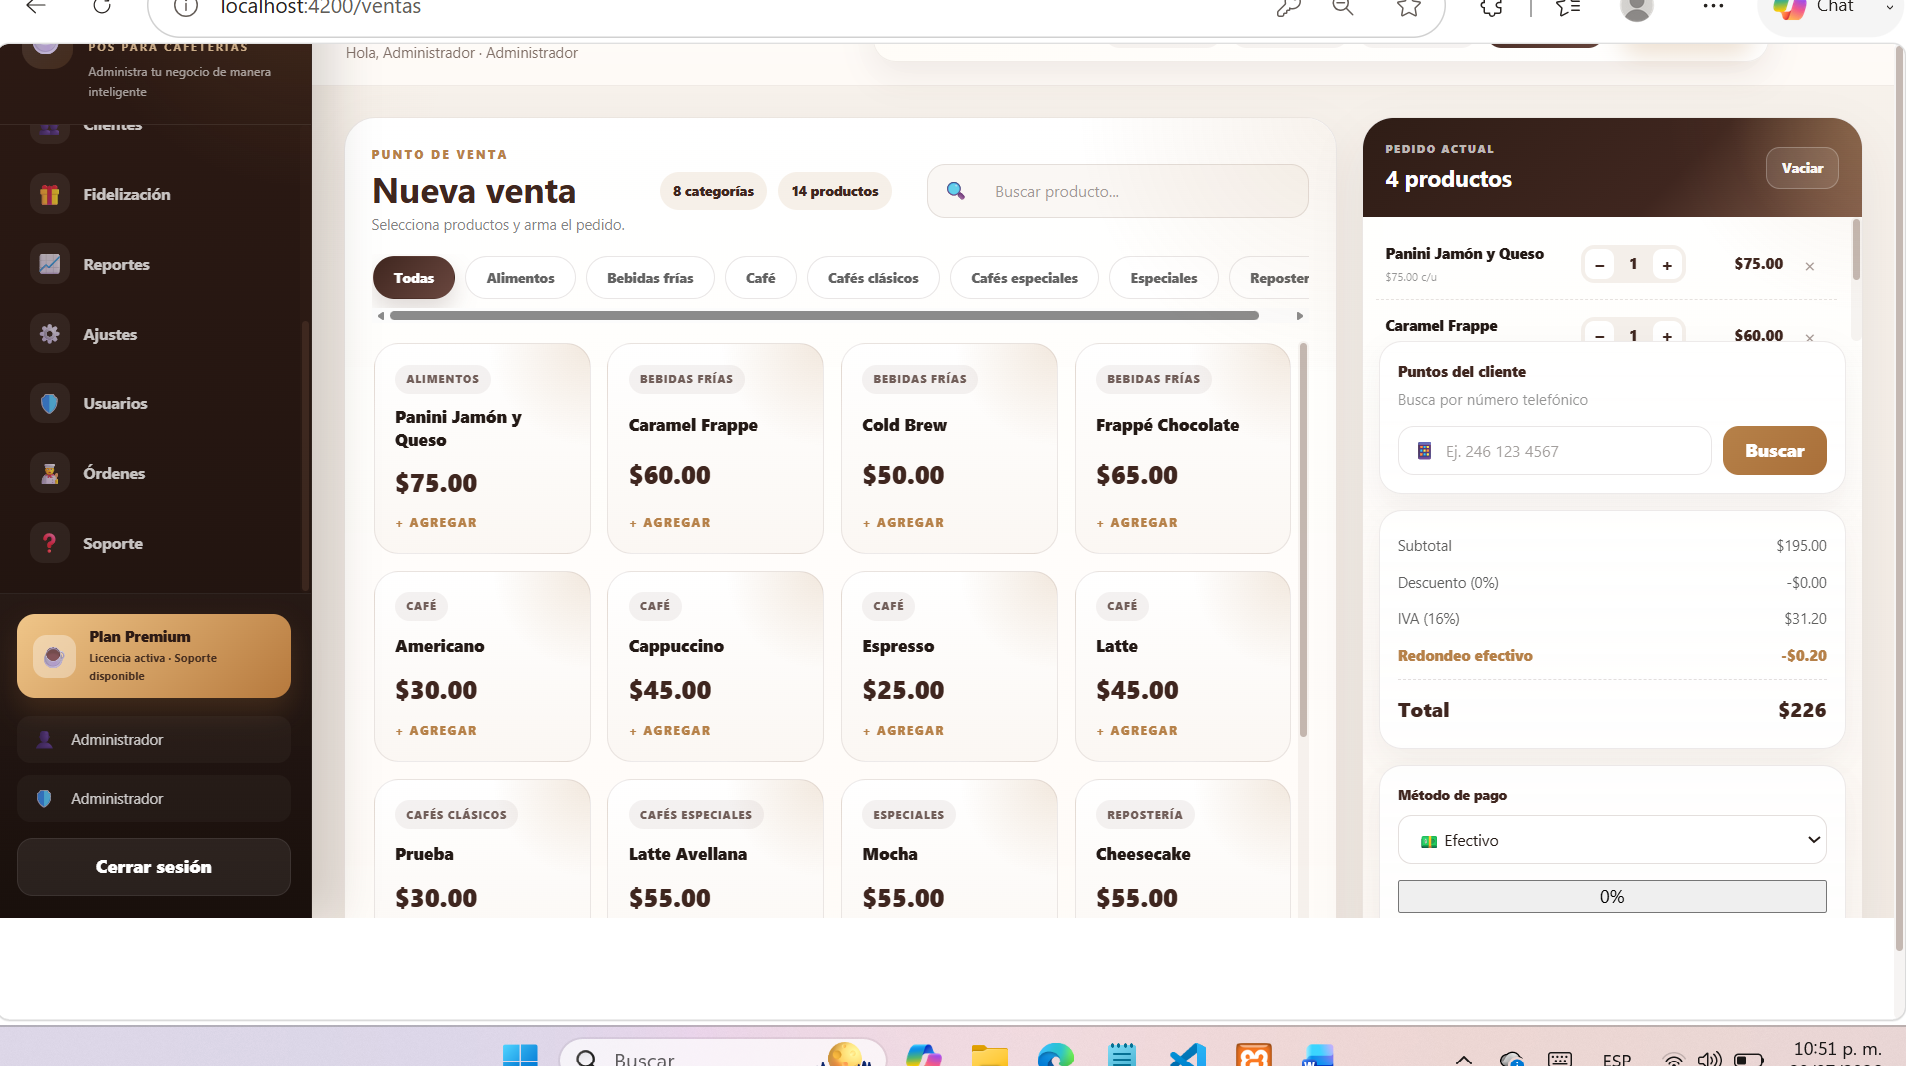Reload the browser page
The width and height of the screenshot is (1906, 1066).
click(102, 7)
